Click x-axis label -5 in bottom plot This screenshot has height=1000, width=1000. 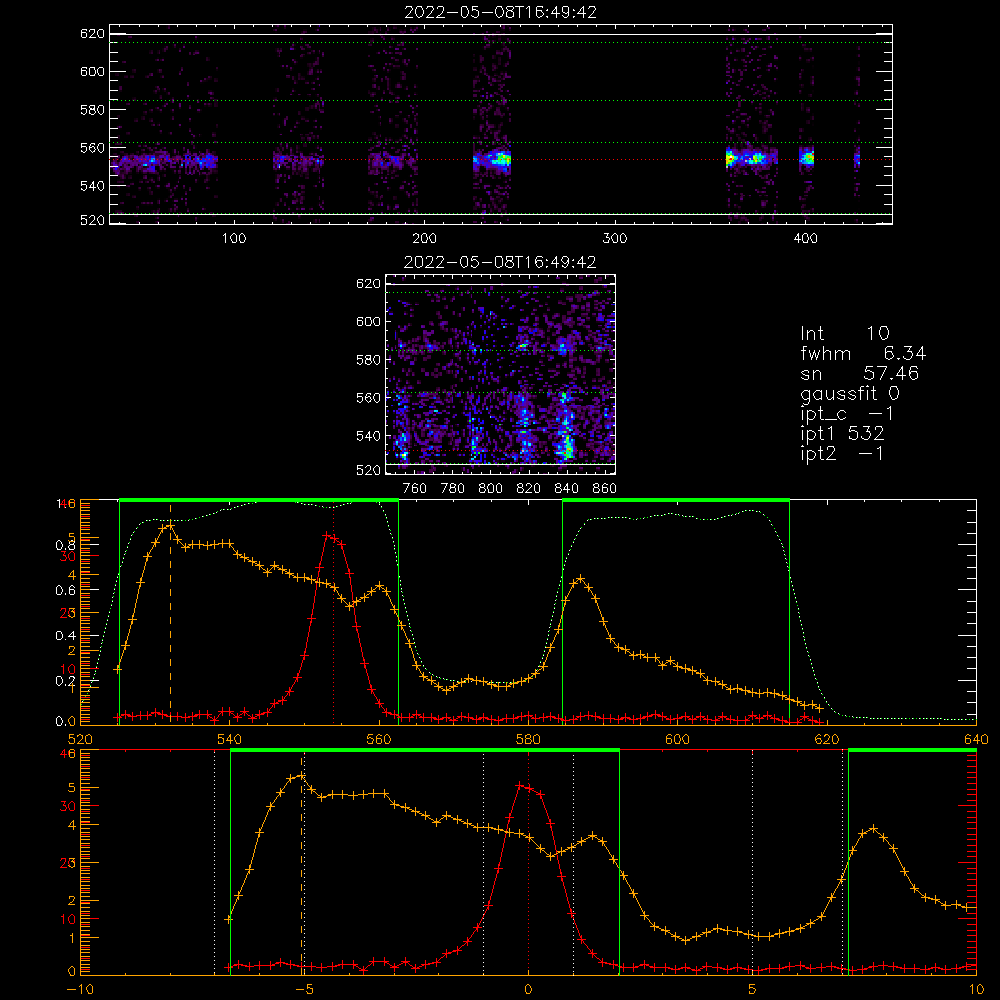coord(304,990)
